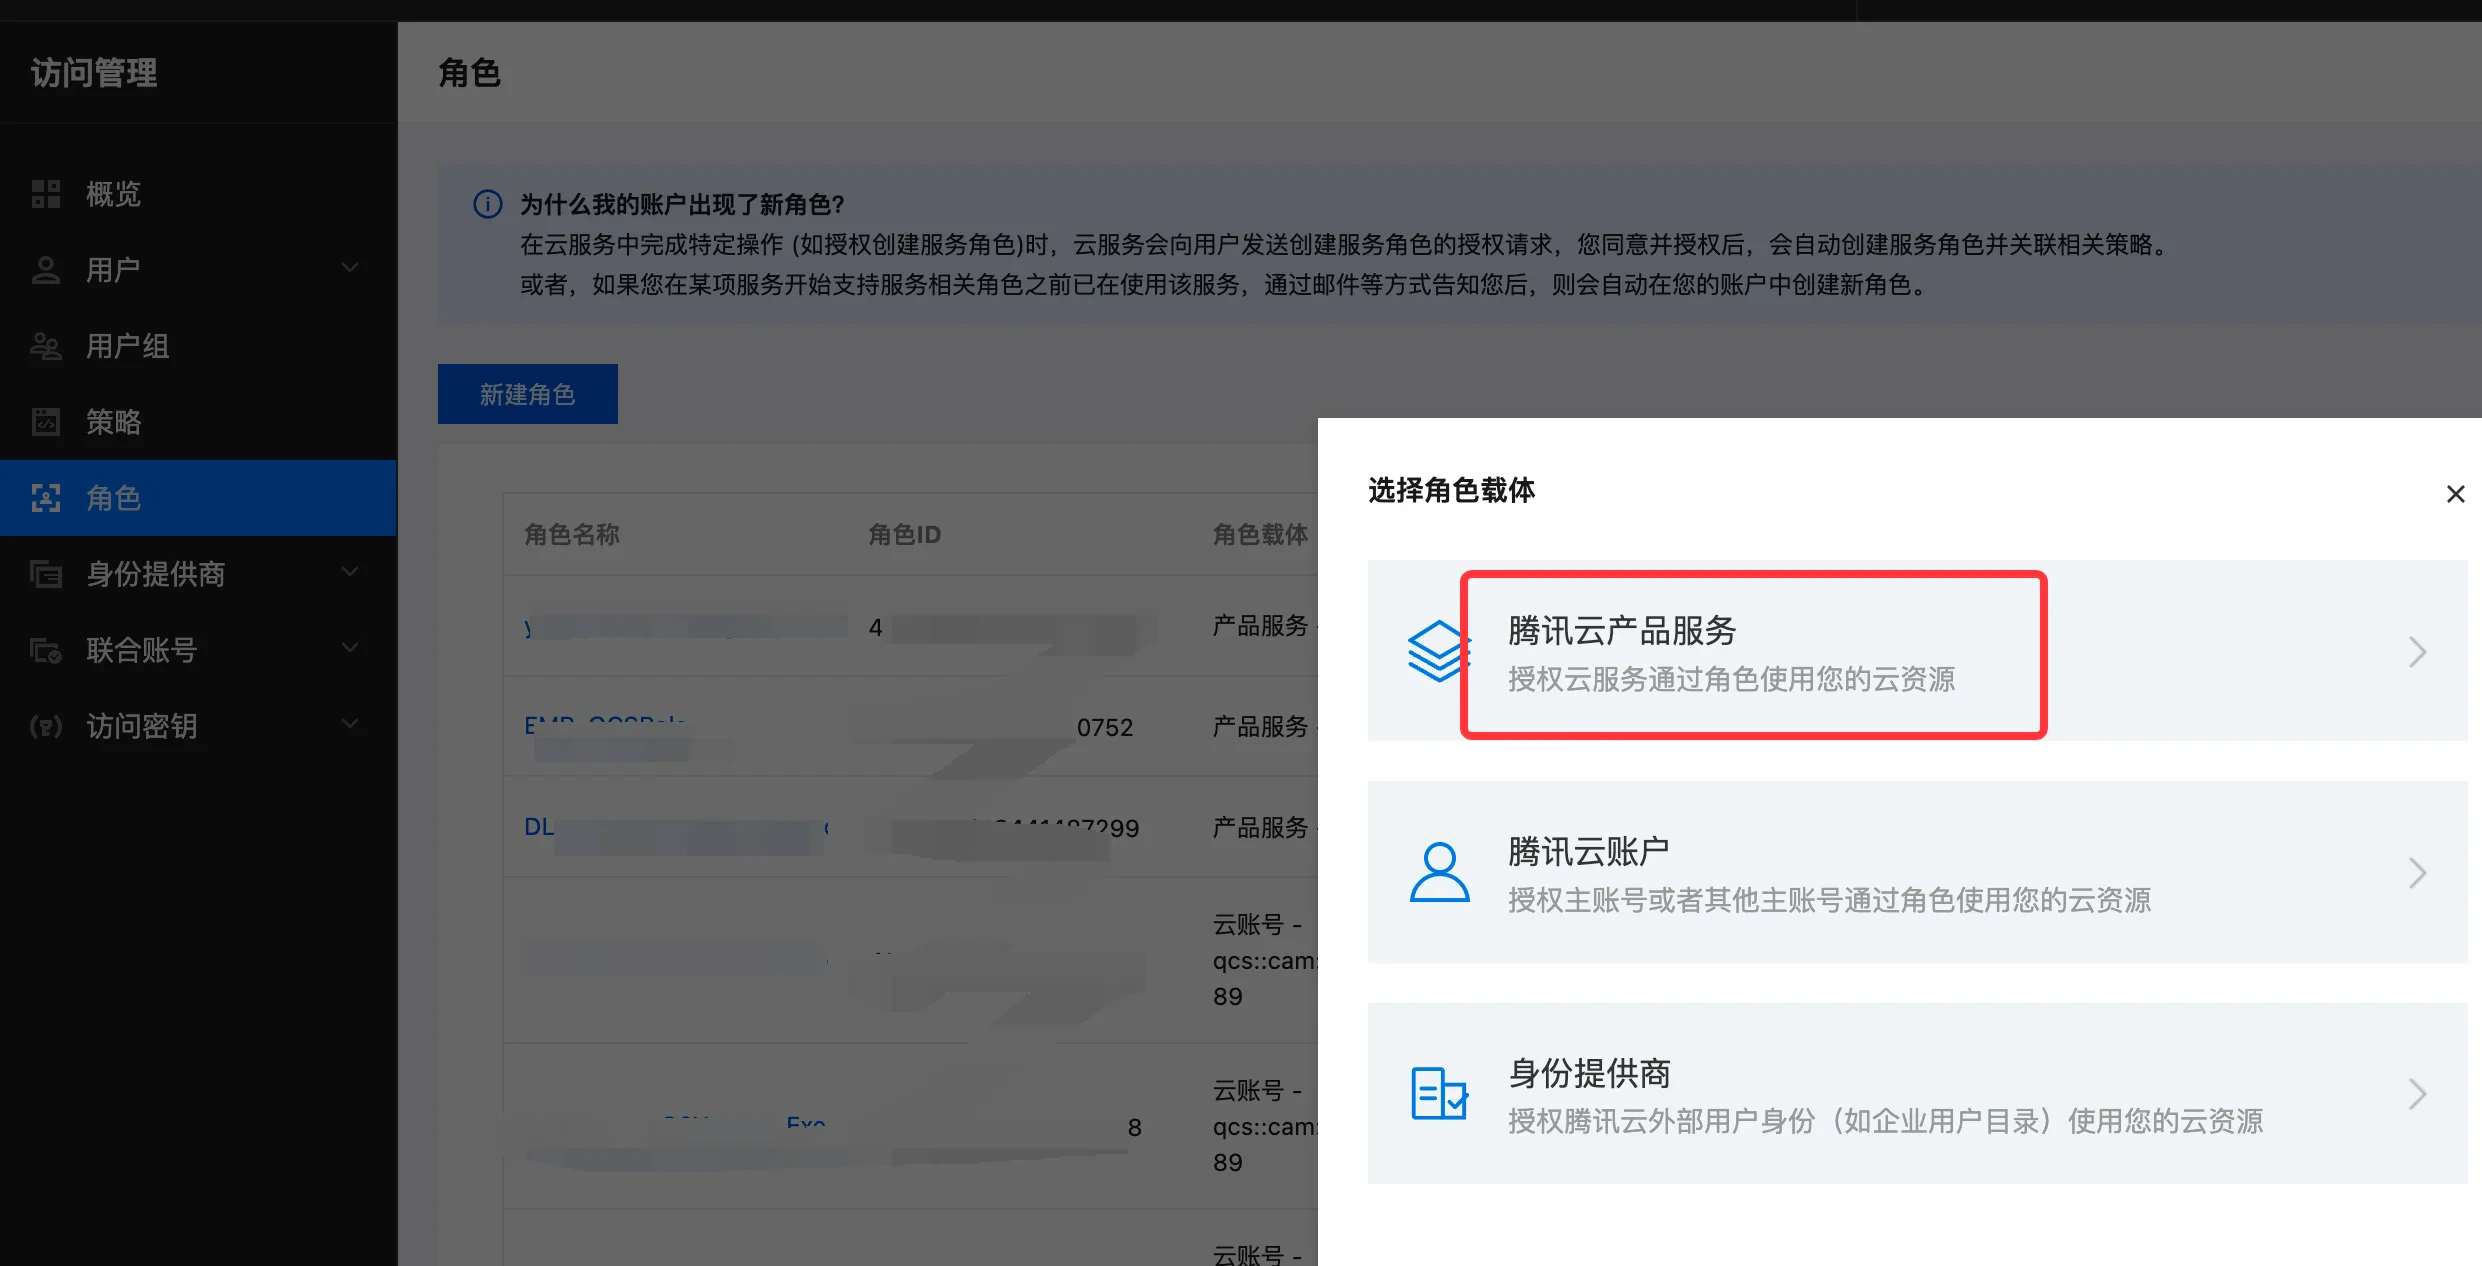Click the DL role name link
Image resolution: width=2482 pixels, height=1266 pixels.
[538, 827]
